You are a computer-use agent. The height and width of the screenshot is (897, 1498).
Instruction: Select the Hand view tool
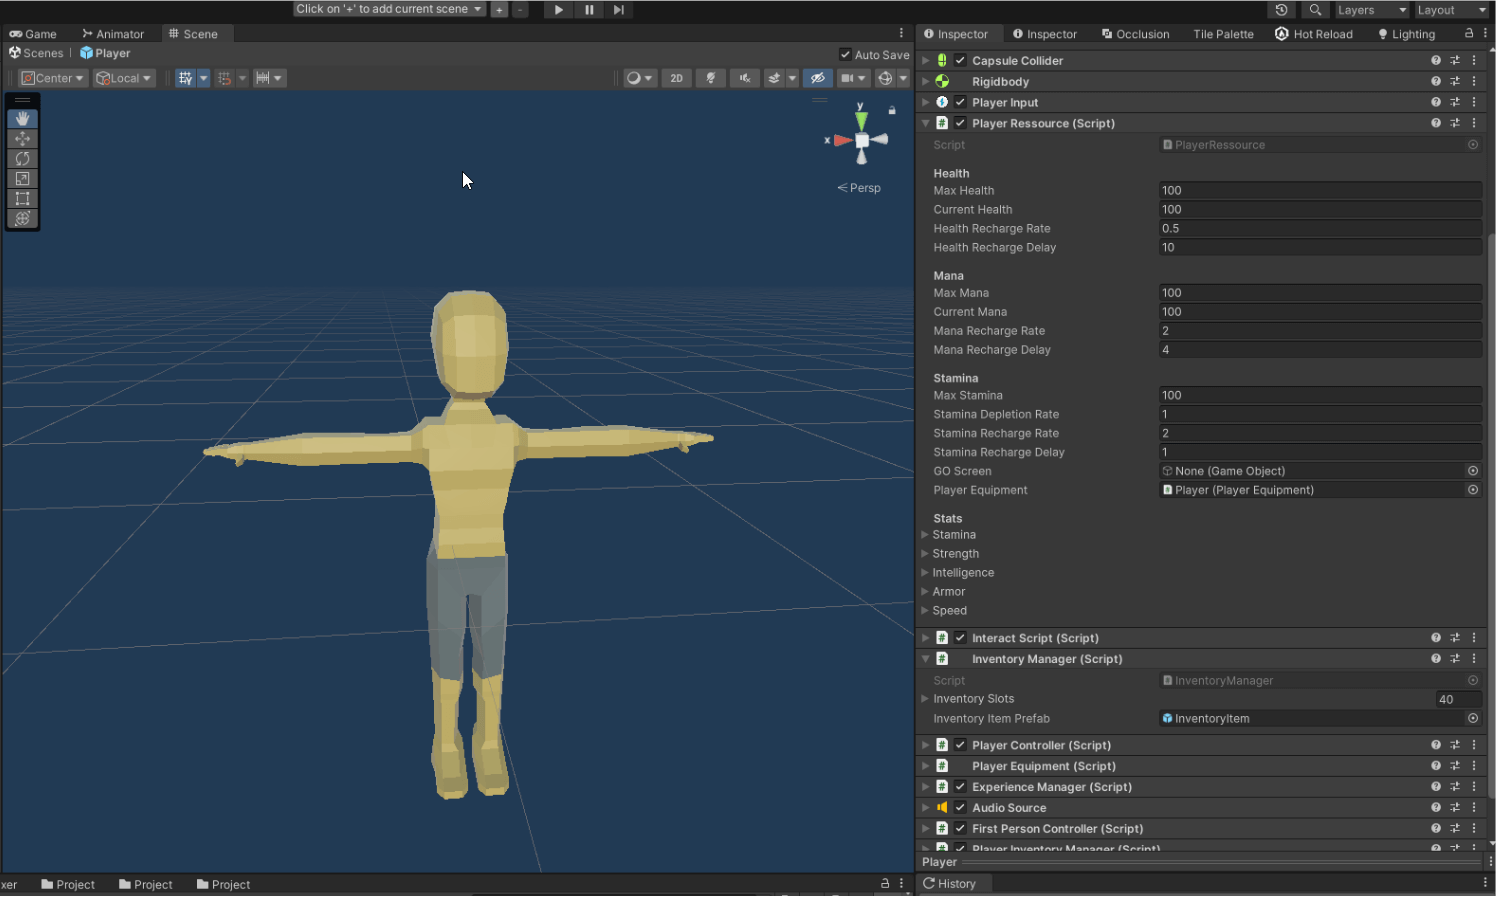tap(22, 119)
